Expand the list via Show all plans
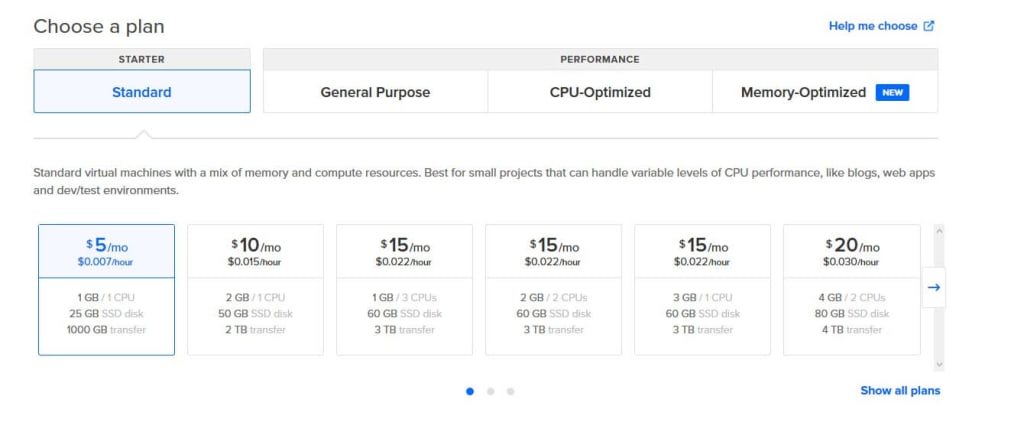This screenshot has width=1024, height=435. 900,390
